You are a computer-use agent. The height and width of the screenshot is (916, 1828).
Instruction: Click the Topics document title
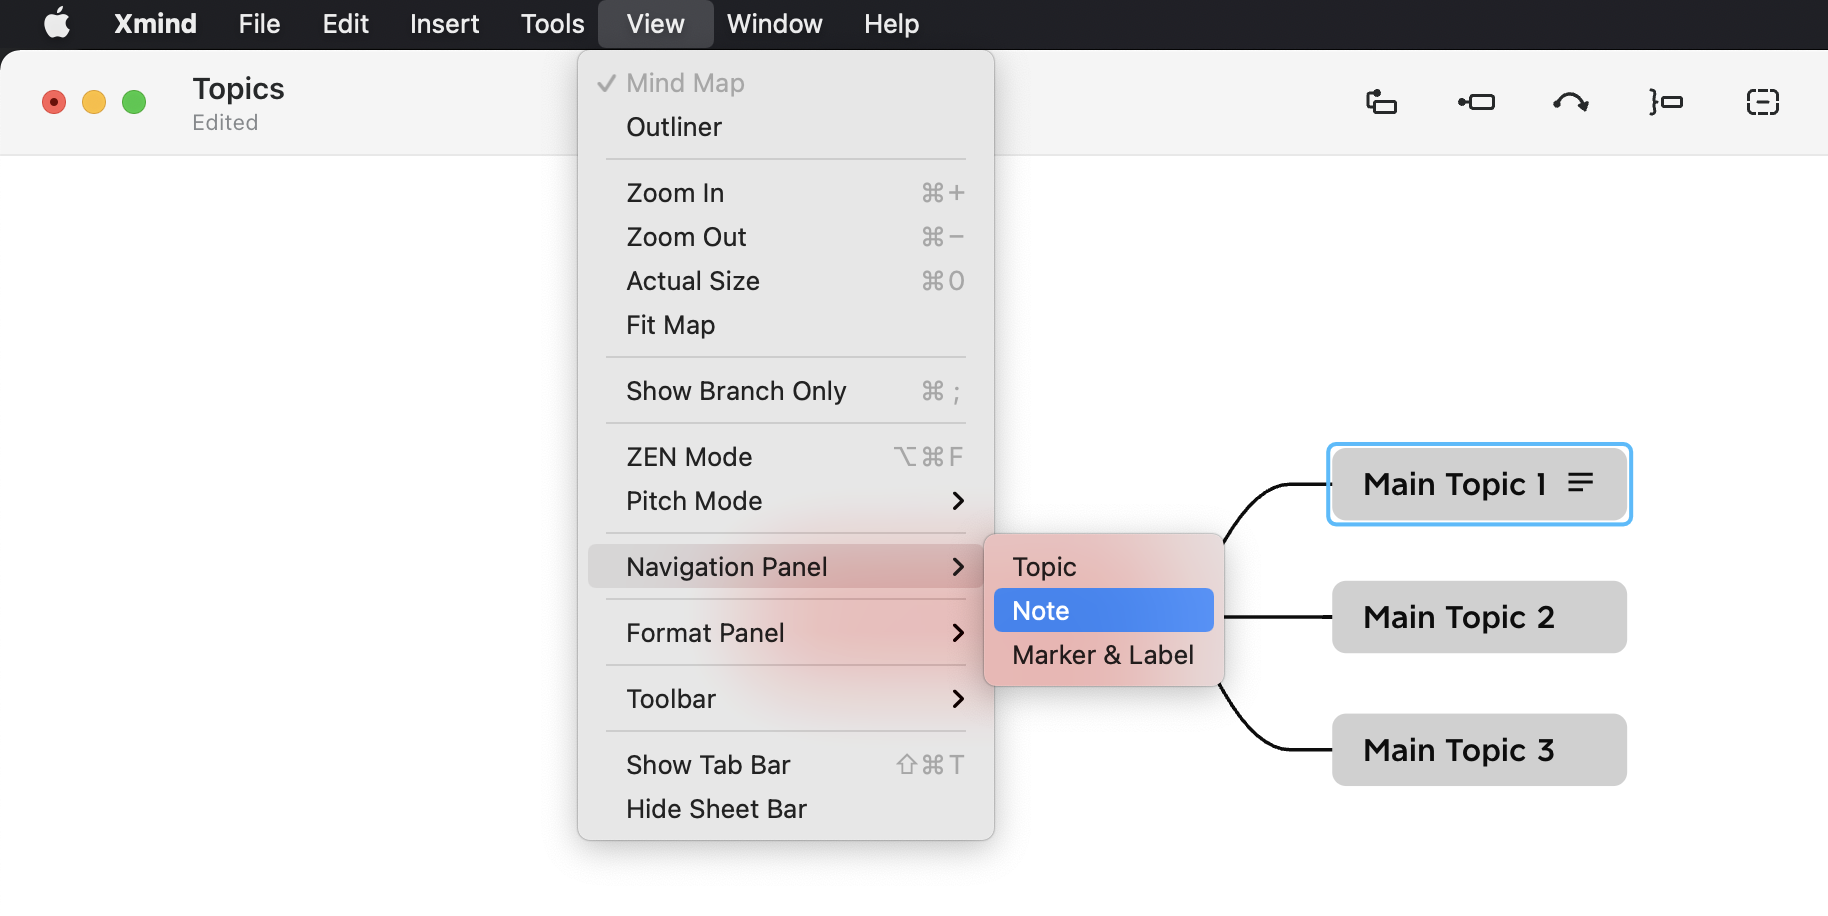tap(238, 89)
